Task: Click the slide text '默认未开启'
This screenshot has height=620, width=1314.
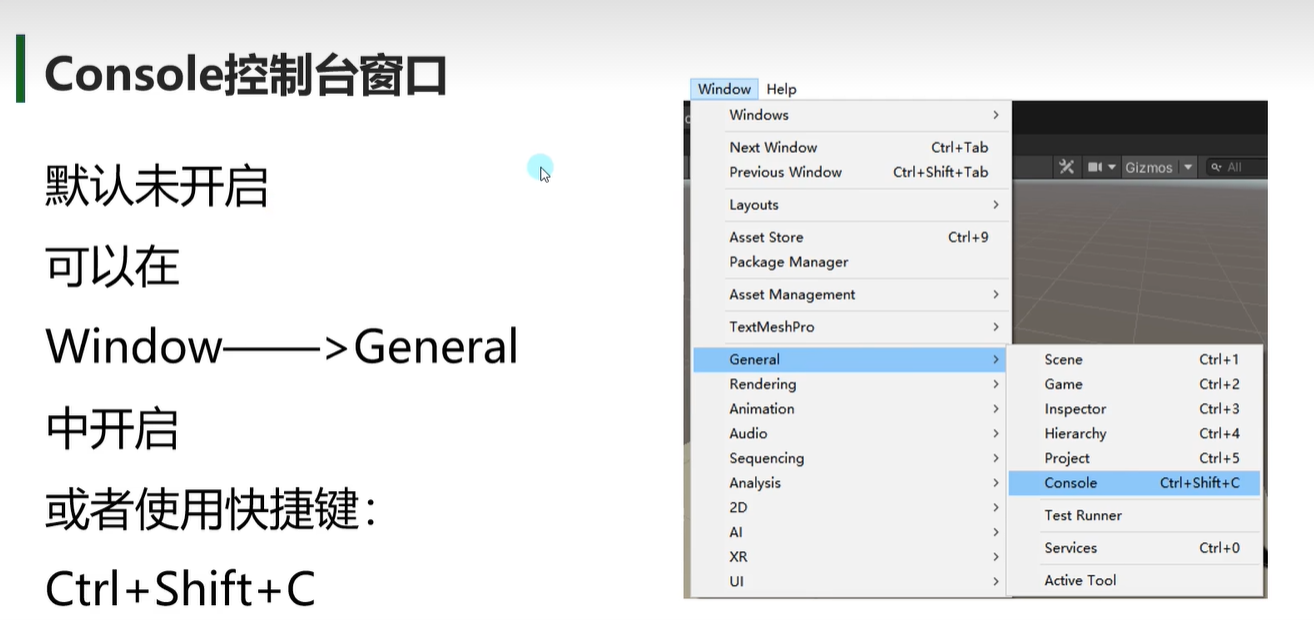Action: (x=156, y=187)
